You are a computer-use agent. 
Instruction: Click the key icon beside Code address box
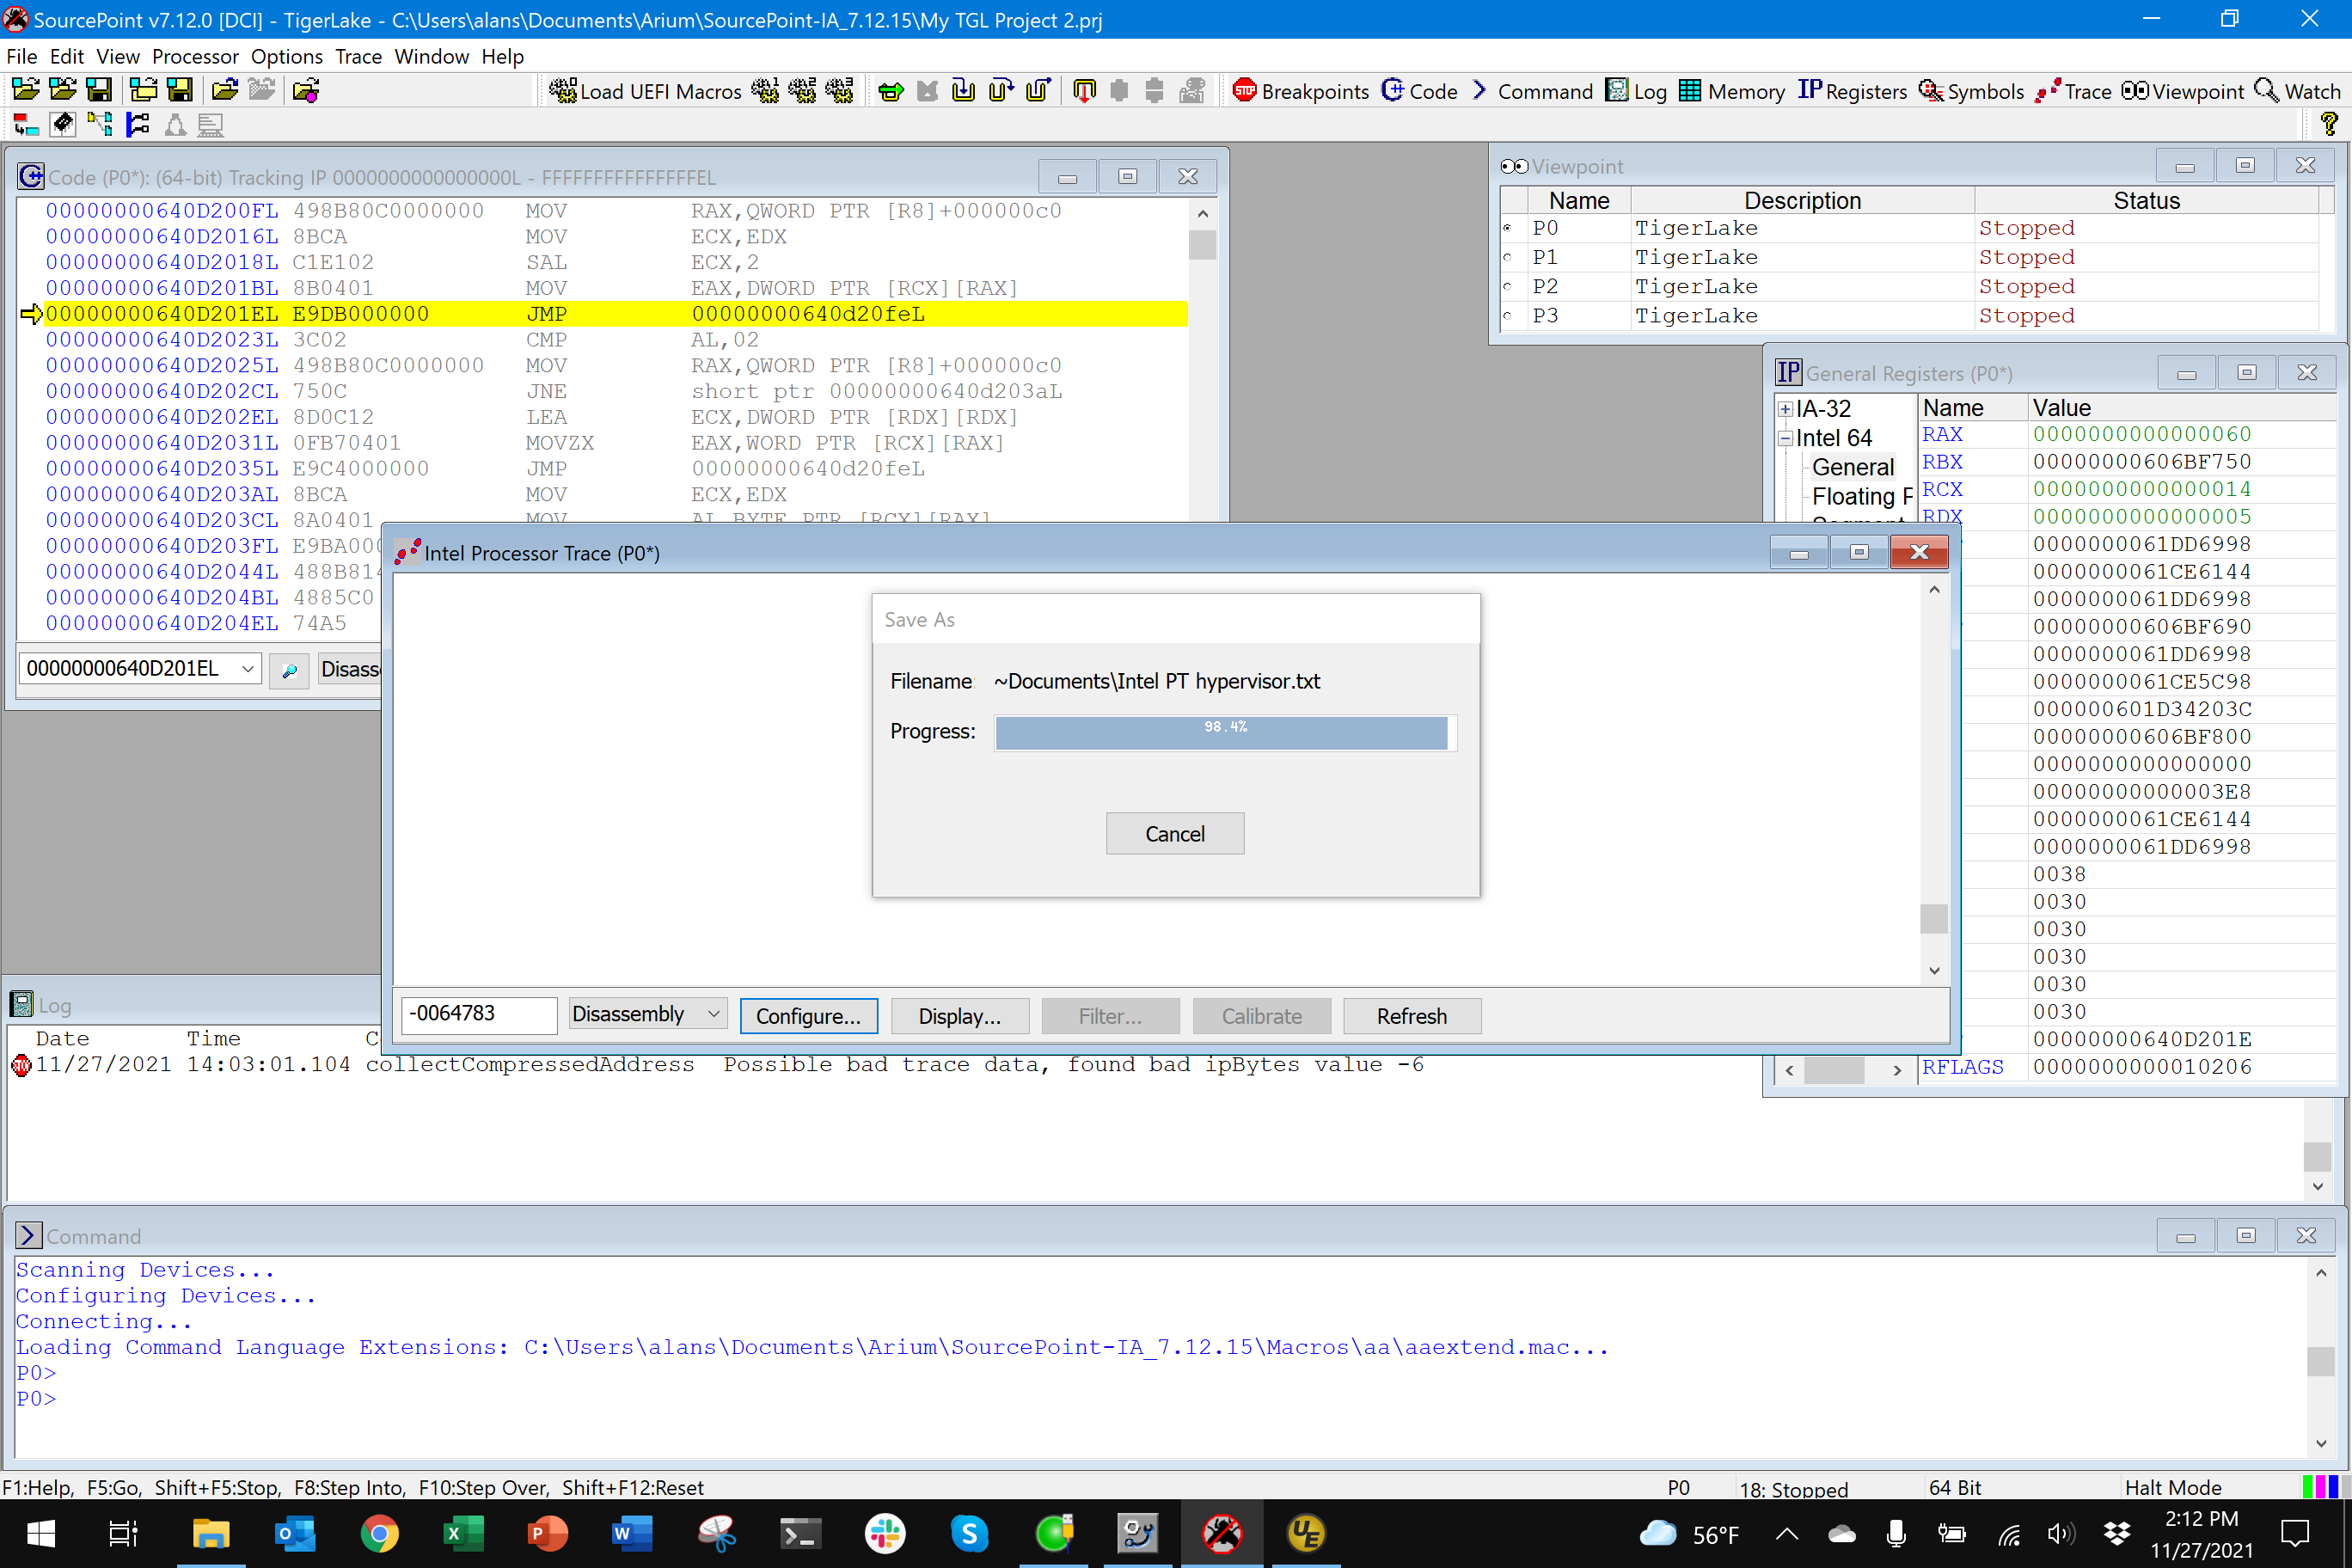pos(289,670)
